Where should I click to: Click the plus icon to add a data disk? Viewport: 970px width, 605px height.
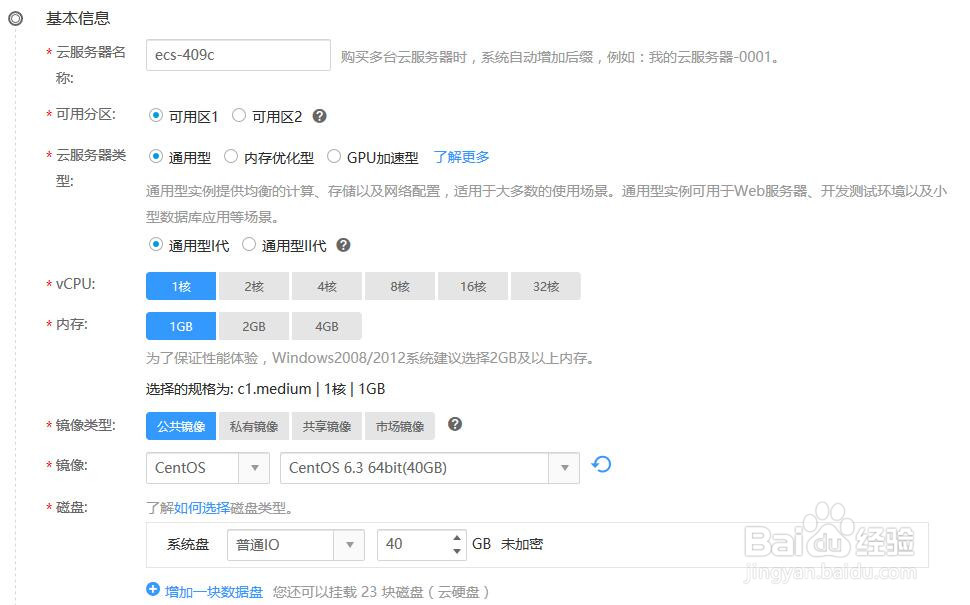point(153,590)
